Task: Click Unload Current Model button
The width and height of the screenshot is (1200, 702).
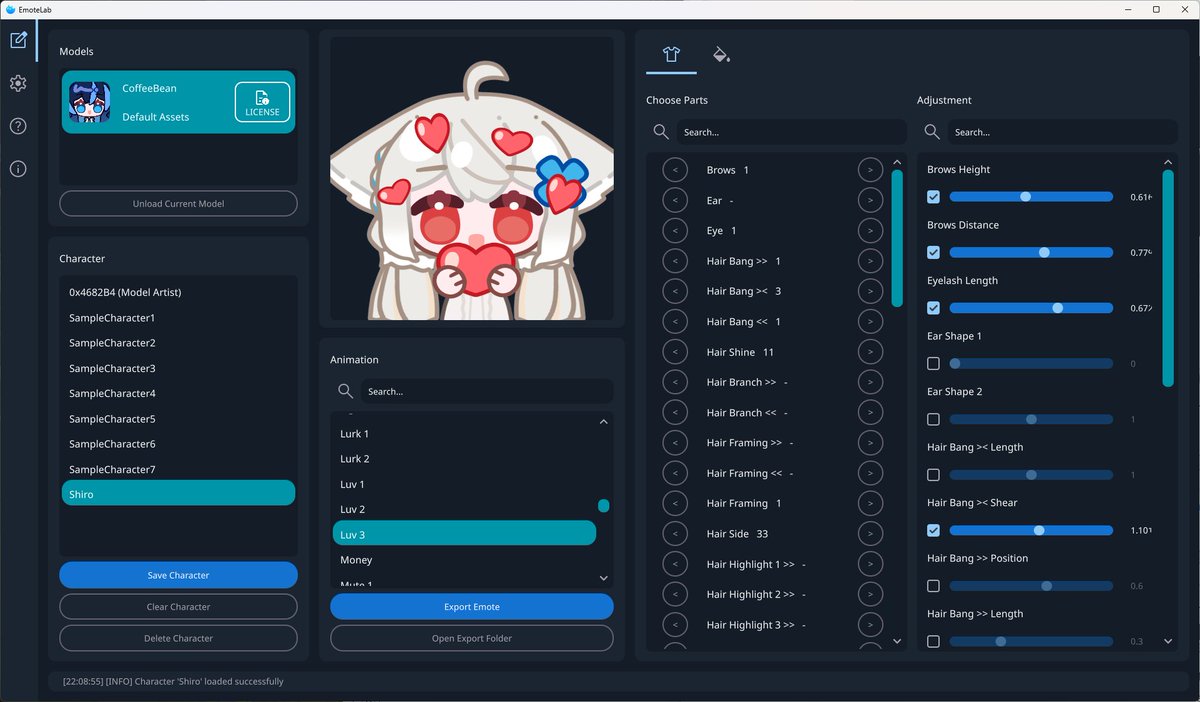Action: coord(178,204)
